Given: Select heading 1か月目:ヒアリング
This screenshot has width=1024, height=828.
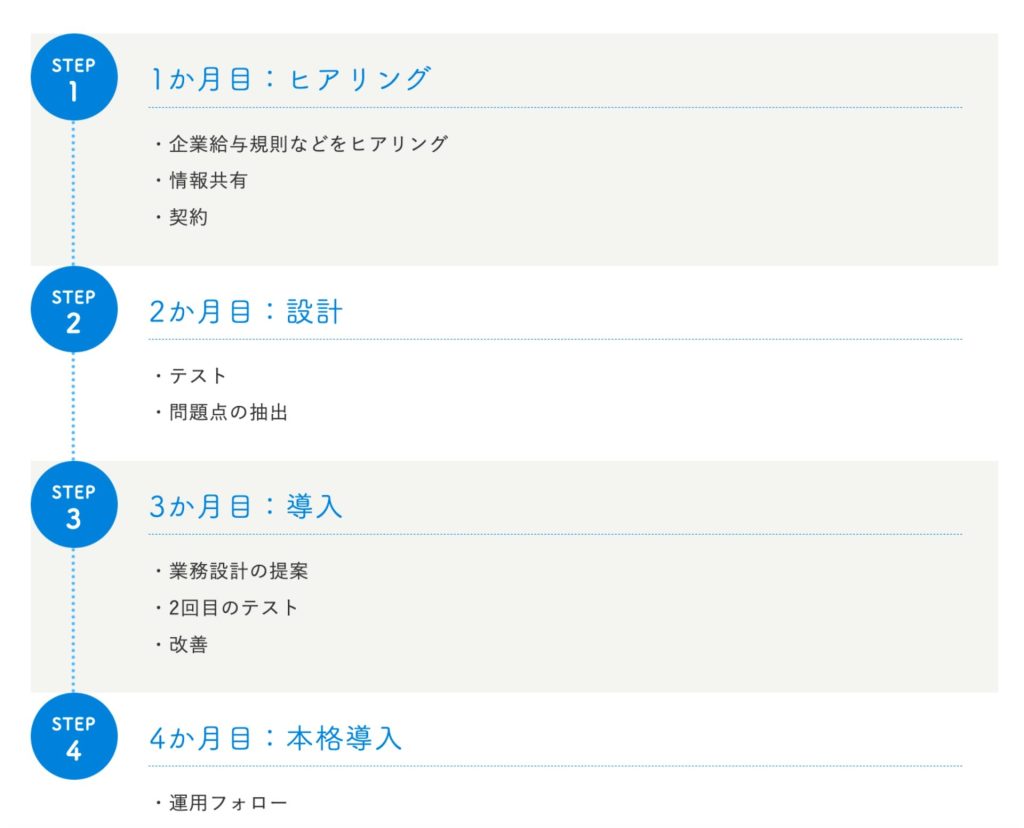Looking at the screenshot, I should pos(291,79).
